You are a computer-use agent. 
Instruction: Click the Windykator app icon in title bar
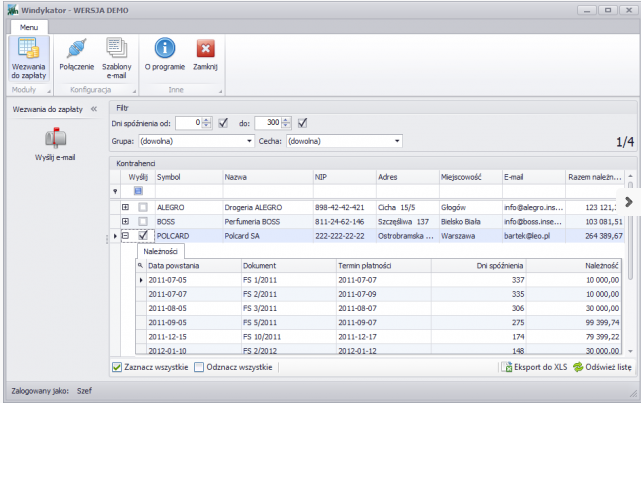coord(13,10)
